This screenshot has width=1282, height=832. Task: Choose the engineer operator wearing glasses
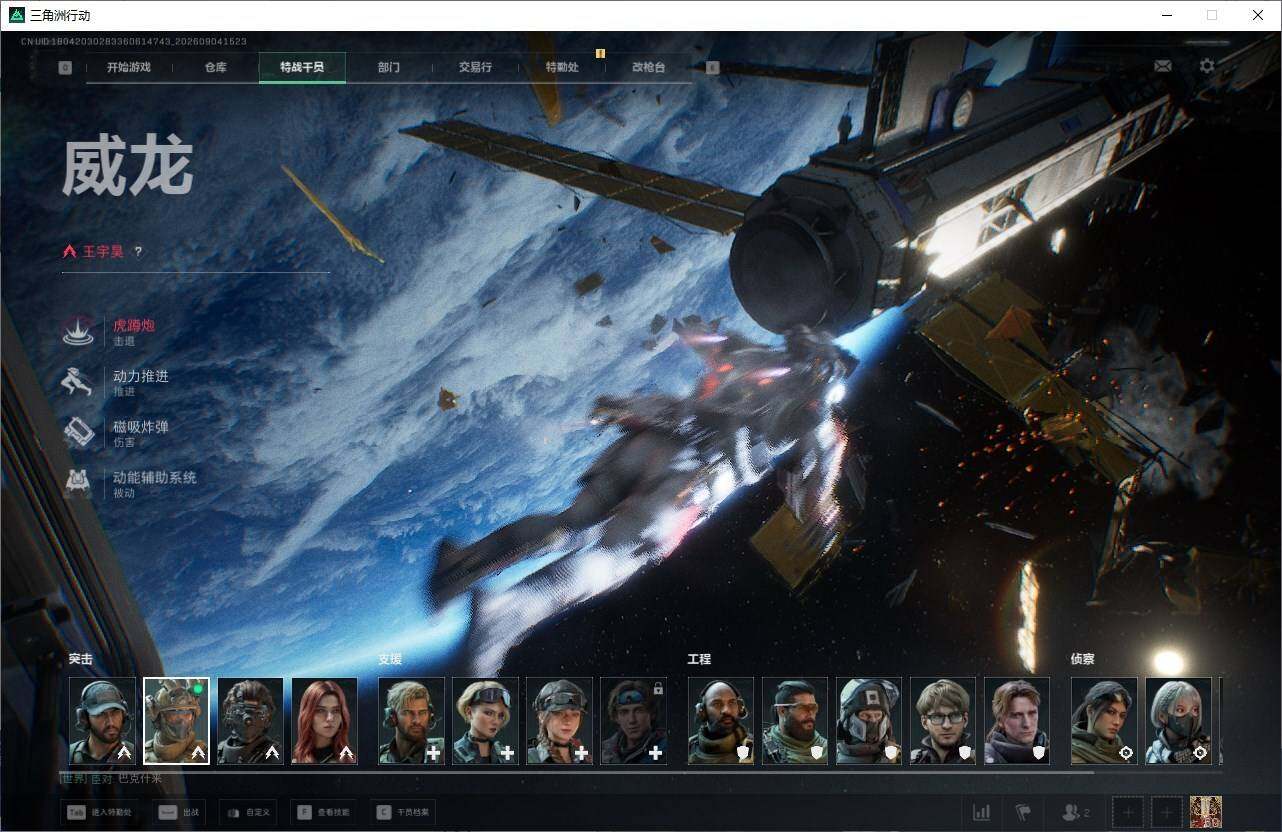pyautogui.click(x=943, y=721)
